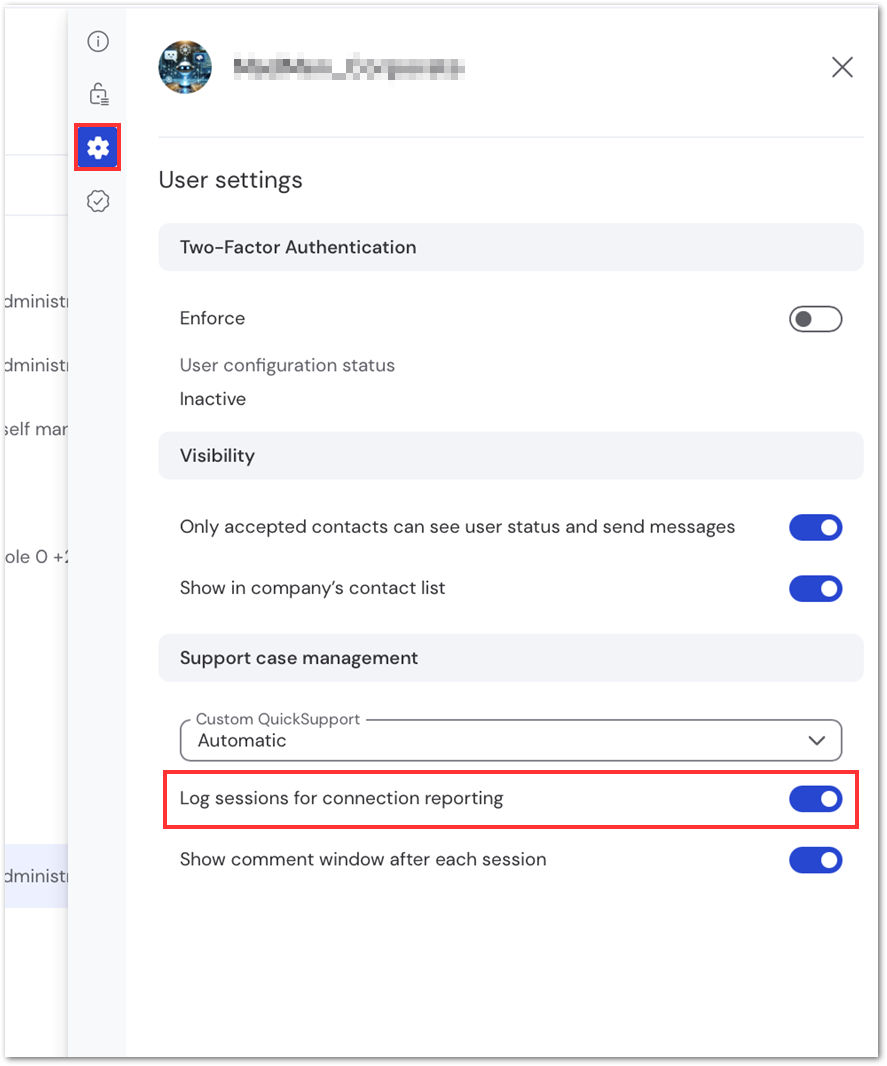Close the user settings panel
Viewport: 887px width, 1066px height.
click(x=842, y=67)
